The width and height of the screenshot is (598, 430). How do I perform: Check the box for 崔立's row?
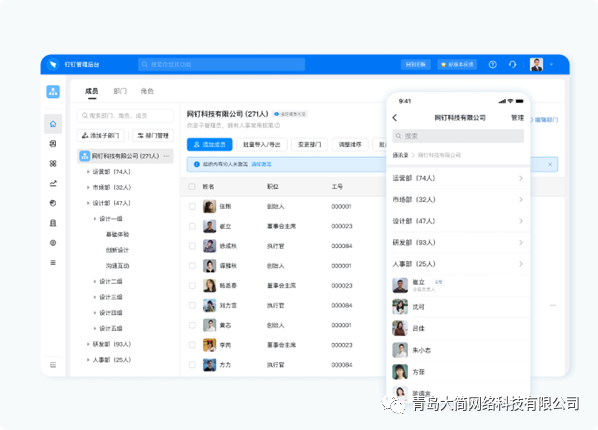pyautogui.click(x=192, y=226)
